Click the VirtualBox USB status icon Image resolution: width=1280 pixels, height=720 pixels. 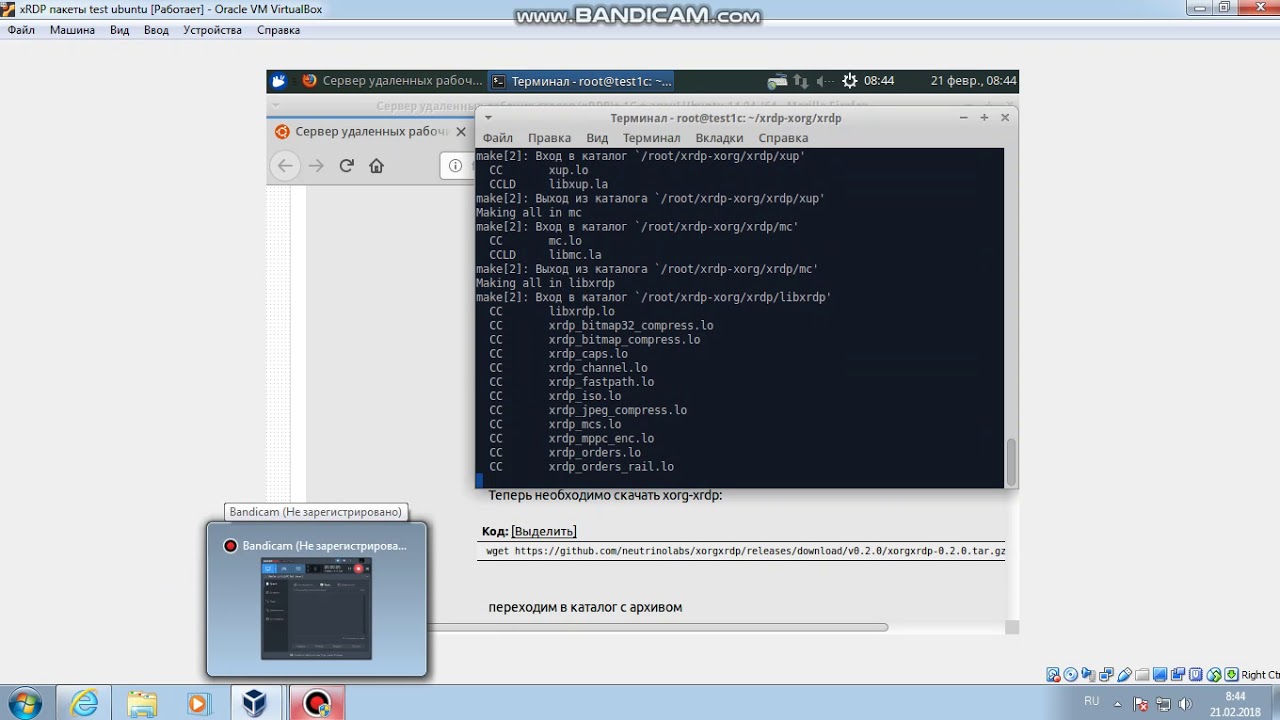1125,675
